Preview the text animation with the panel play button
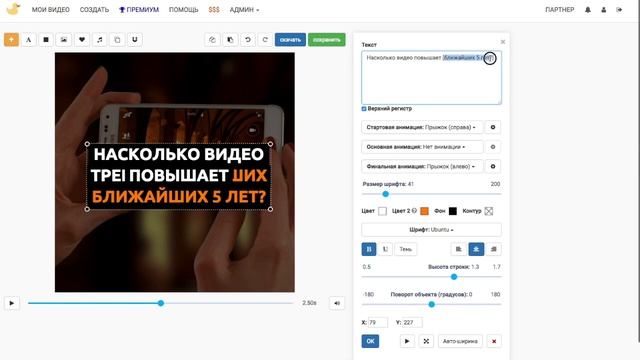640x360 pixels. (x=407, y=341)
